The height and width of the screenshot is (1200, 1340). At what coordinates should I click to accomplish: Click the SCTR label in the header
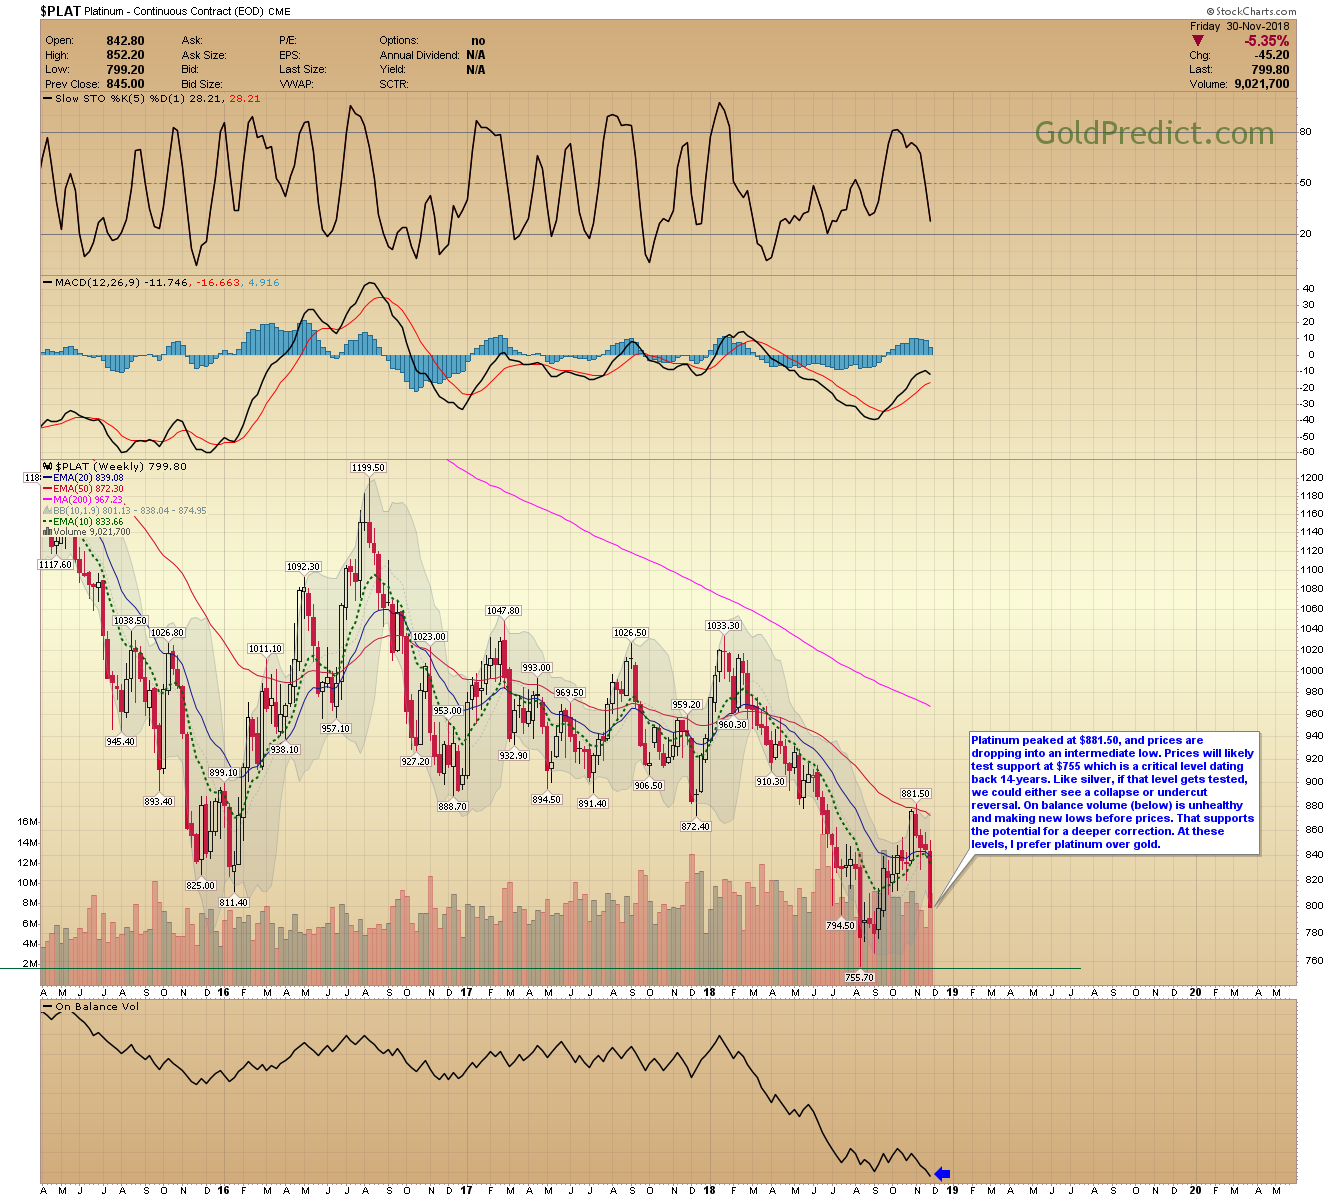[x=394, y=84]
